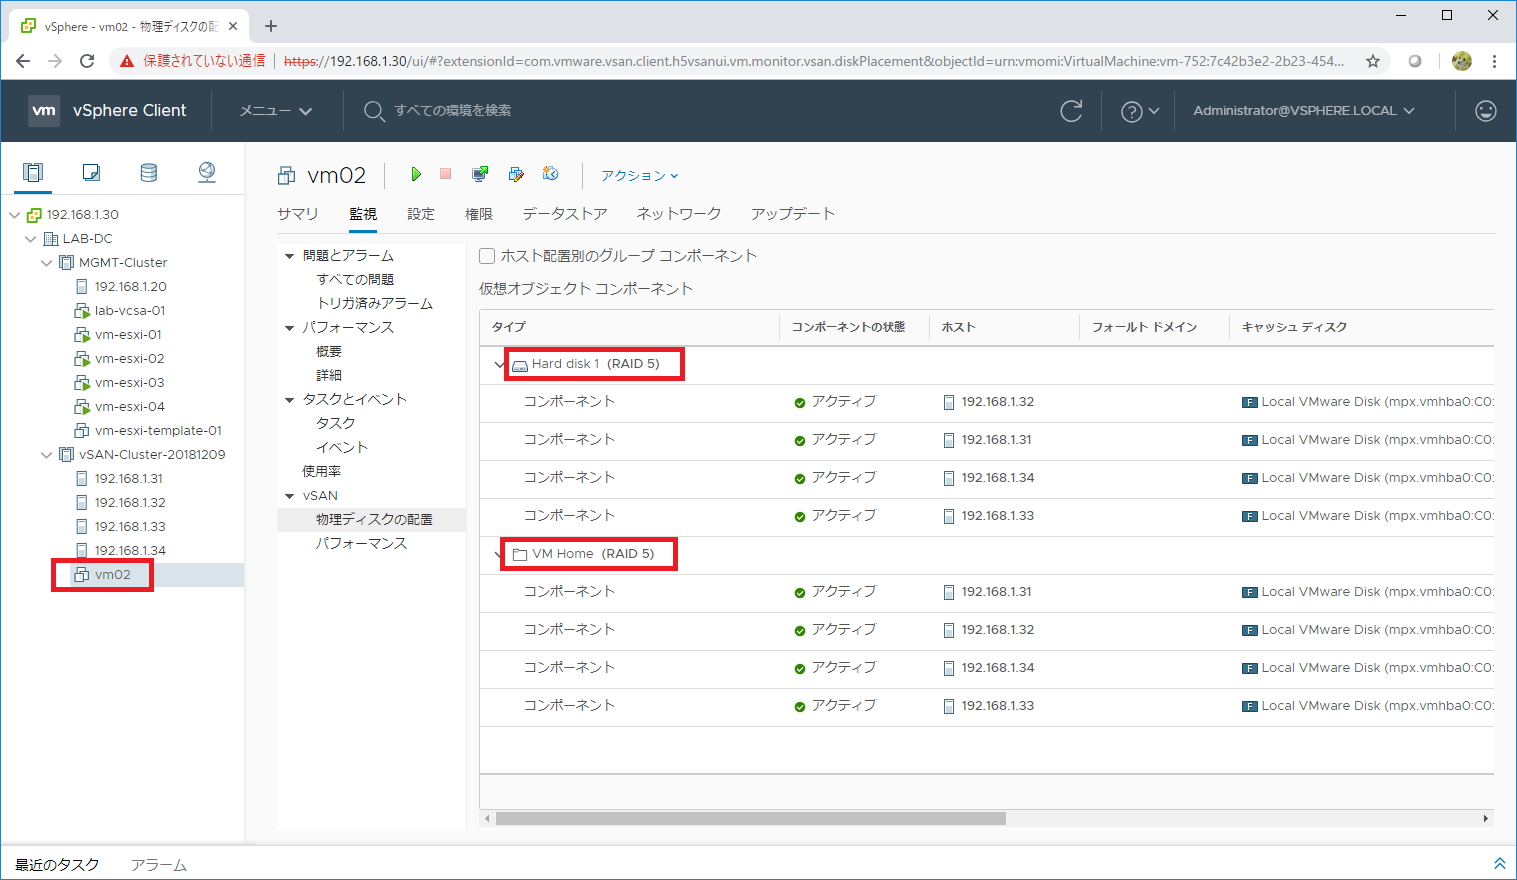
Task: Collapse the 192.168.1.30 vCenter node
Action: click(x=15, y=215)
